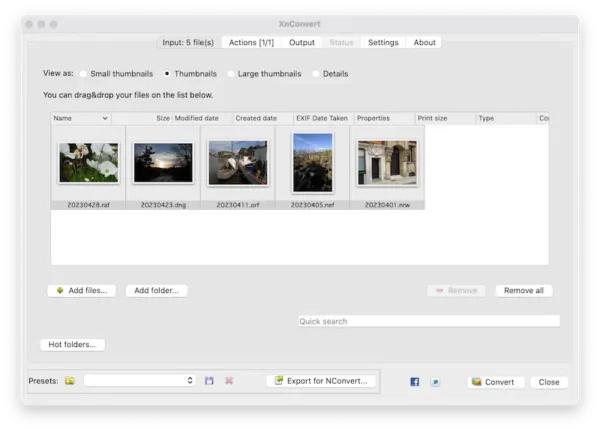Open the Presets dropdown list

click(x=140, y=380)
